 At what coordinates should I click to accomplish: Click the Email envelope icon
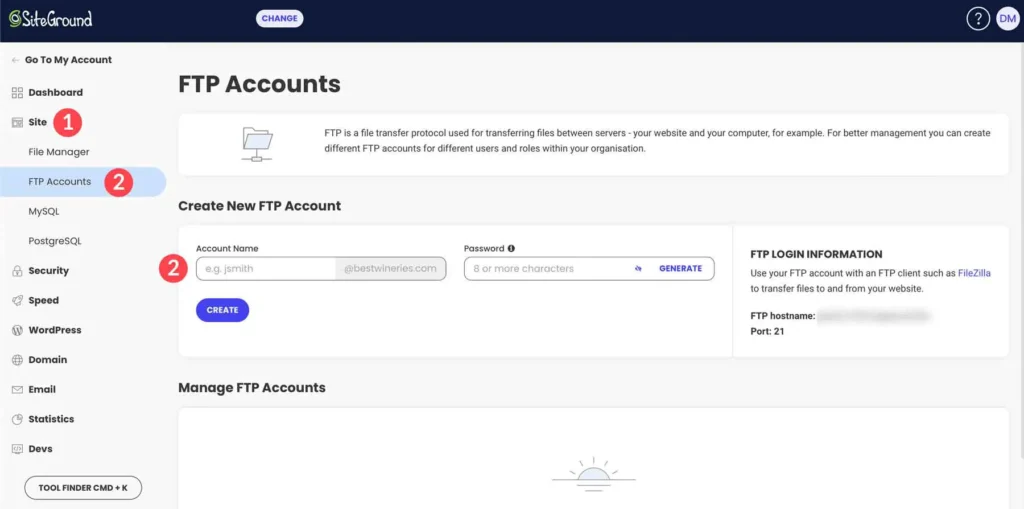point(18,389)
